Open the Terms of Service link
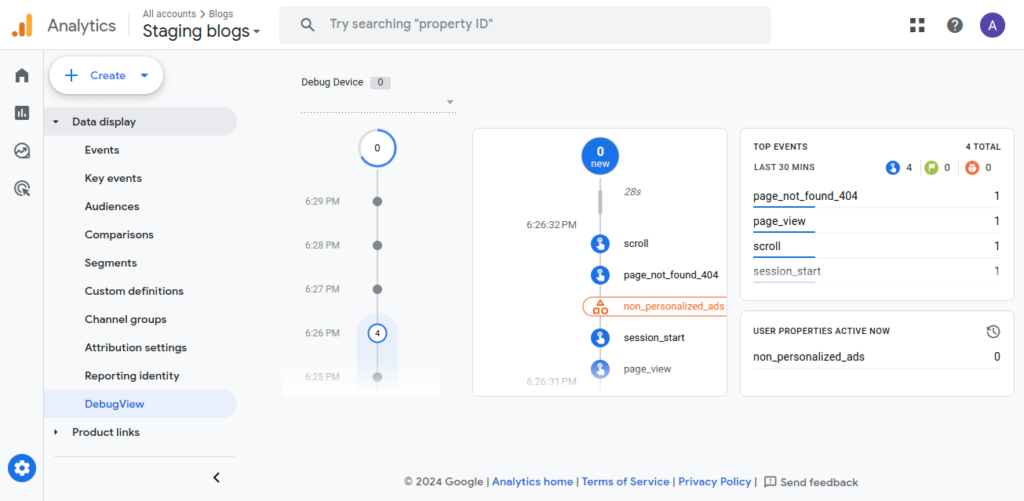This screenshot has height=501, width=1024. pyautogui.click(x=625, y=482)
